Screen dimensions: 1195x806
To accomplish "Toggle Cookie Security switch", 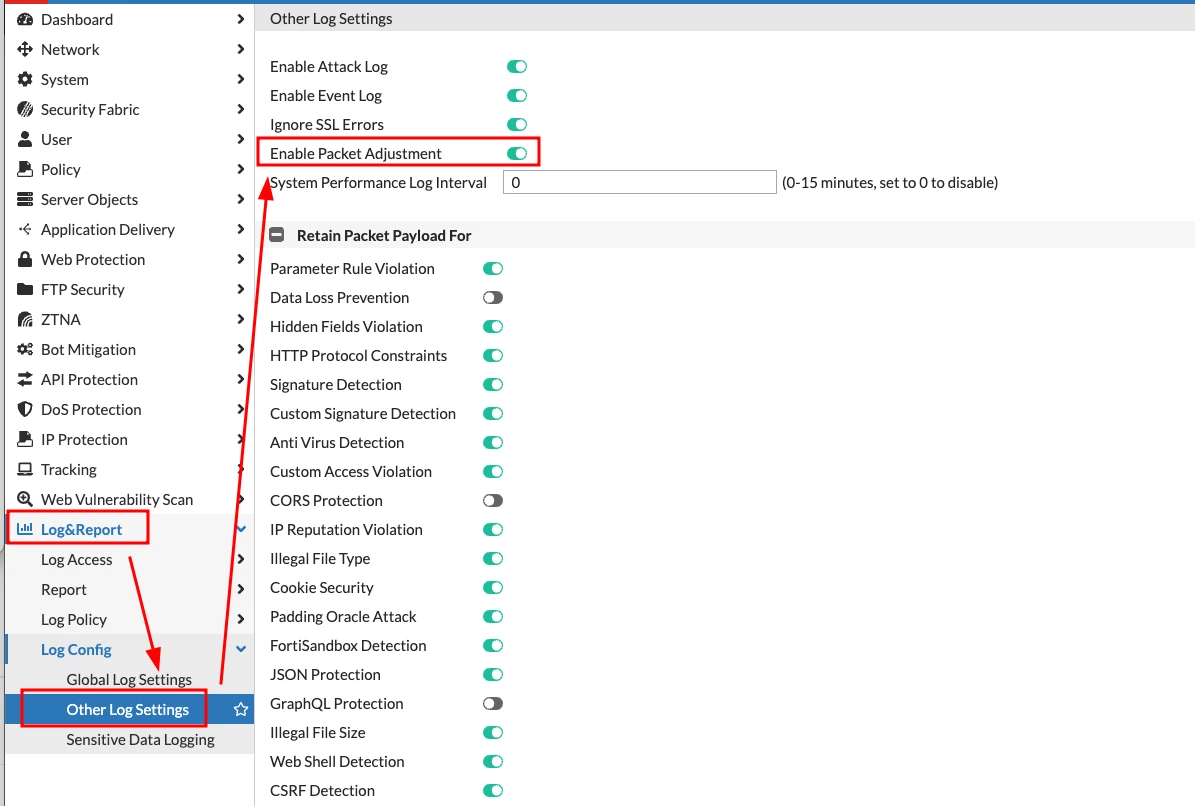I will coord(493,587).
